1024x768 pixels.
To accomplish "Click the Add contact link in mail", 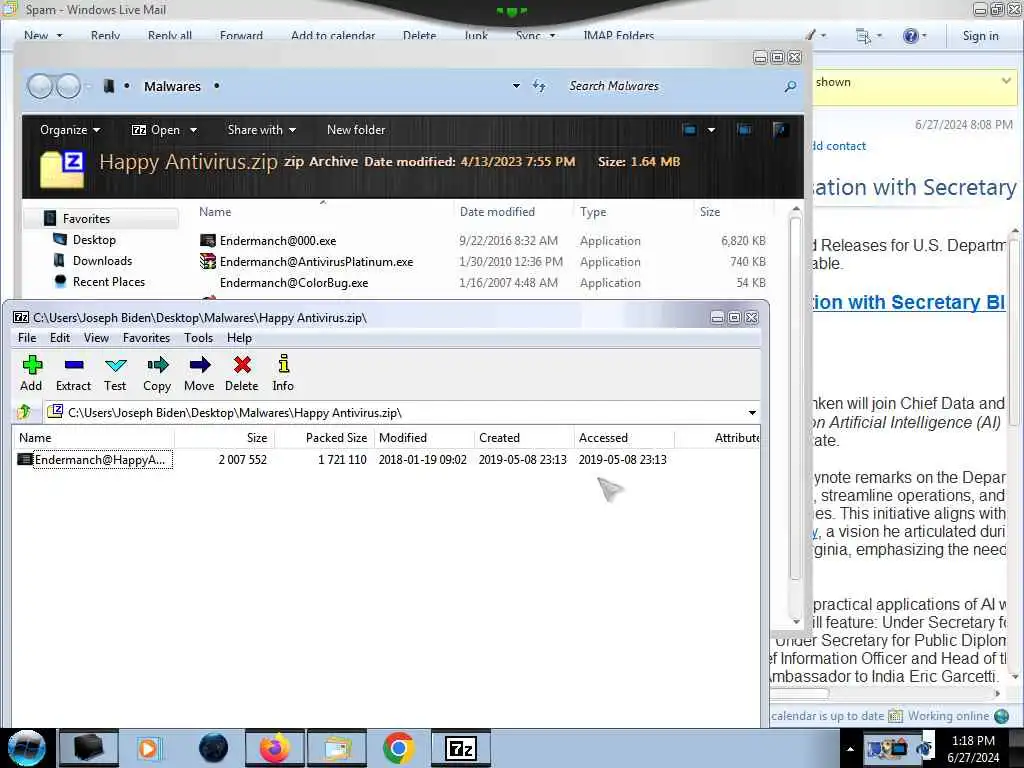I will [840, 146].
